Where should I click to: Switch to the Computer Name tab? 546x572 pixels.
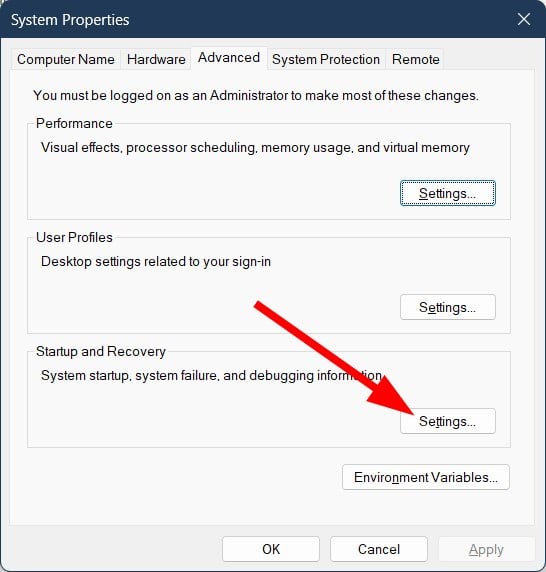[66, 59]
